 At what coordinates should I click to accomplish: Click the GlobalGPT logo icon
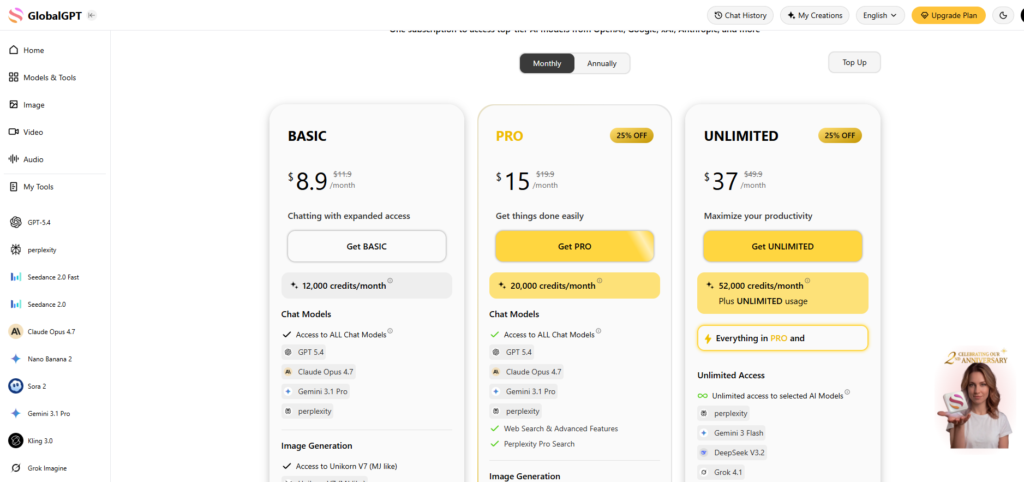[x=16, y=15]
